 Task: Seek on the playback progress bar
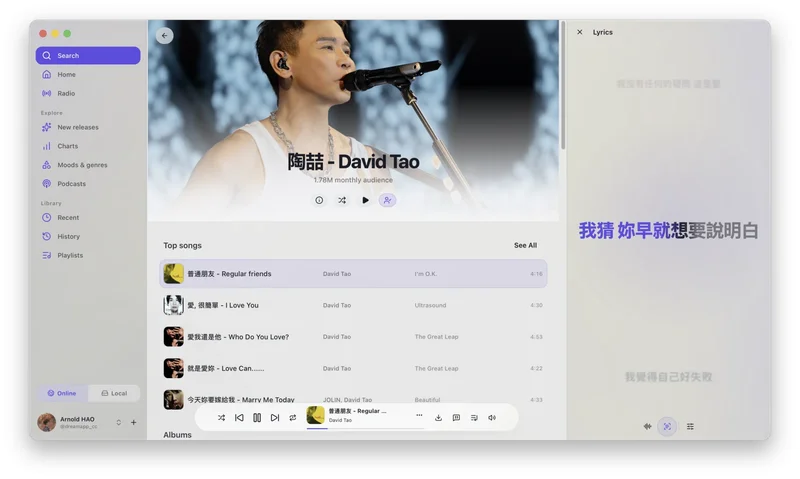click(365, 428)
